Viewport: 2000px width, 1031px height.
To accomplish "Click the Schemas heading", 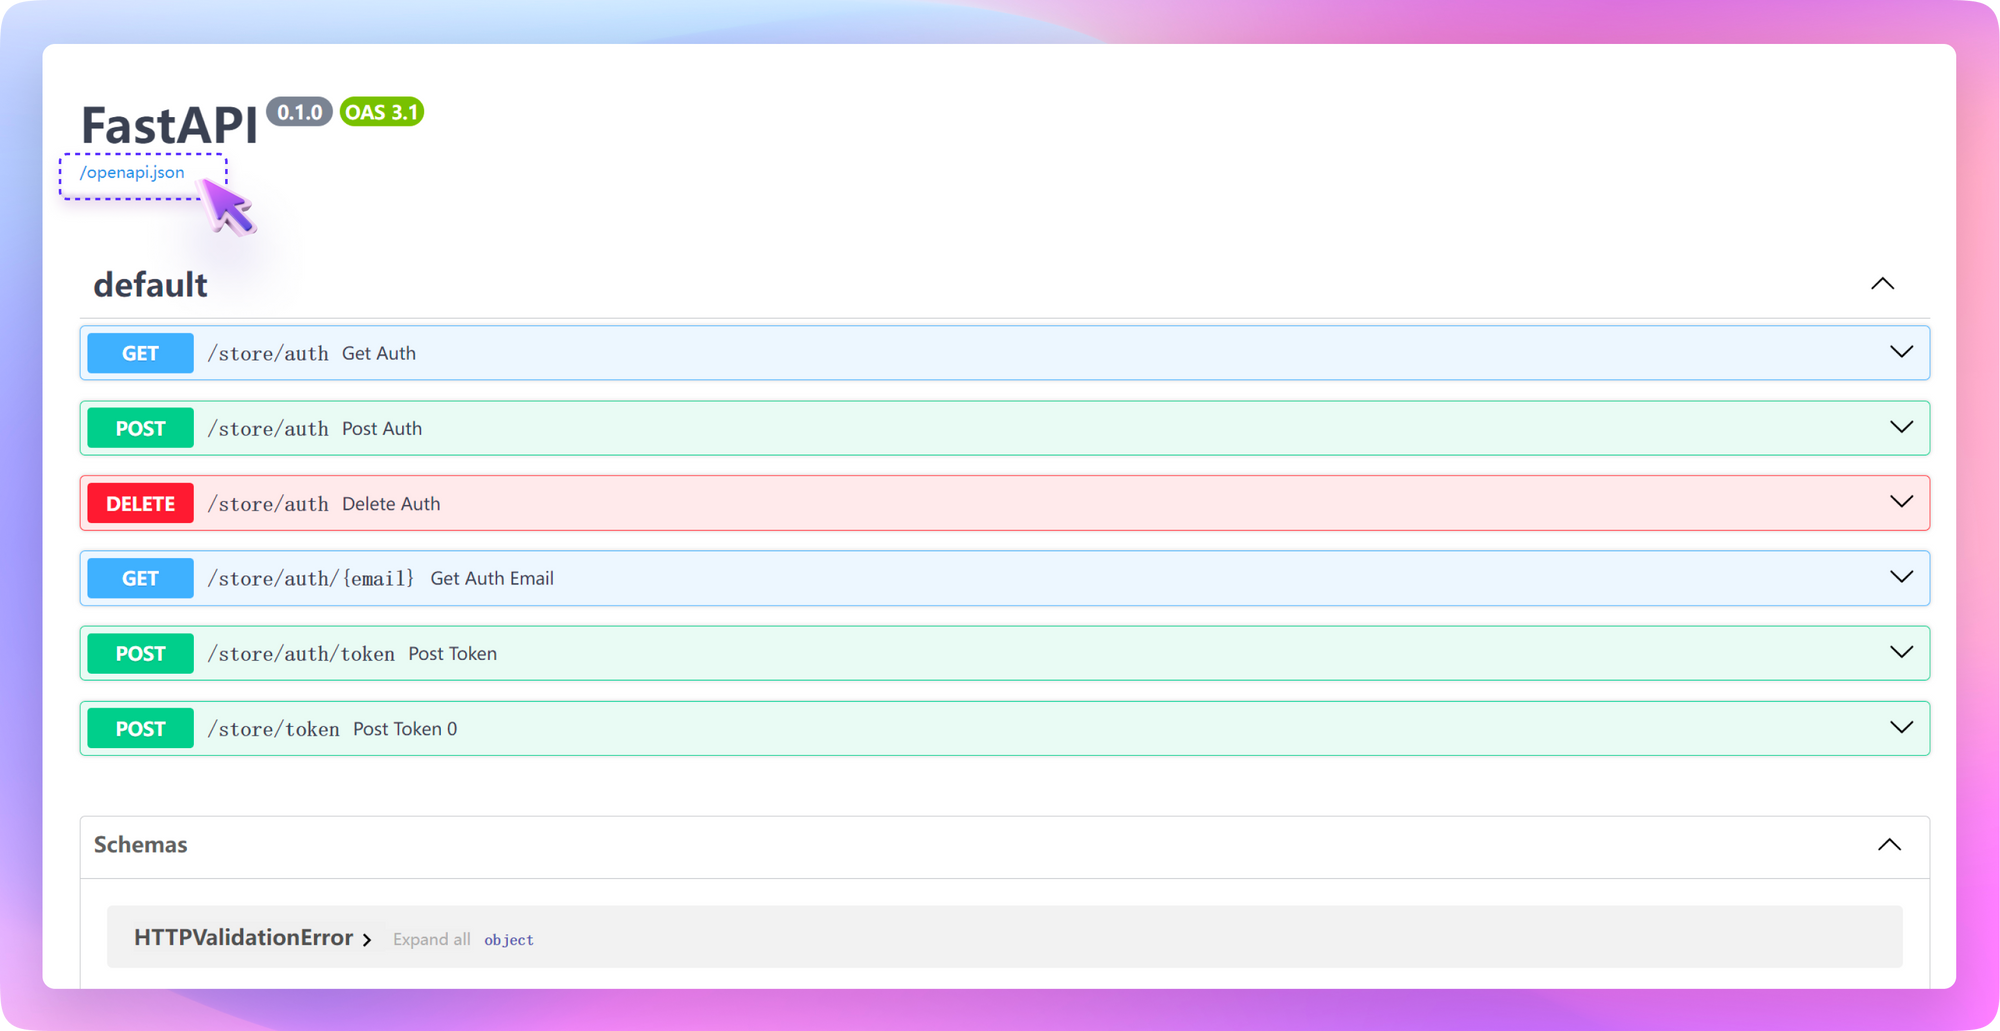I will click(140, 845).
